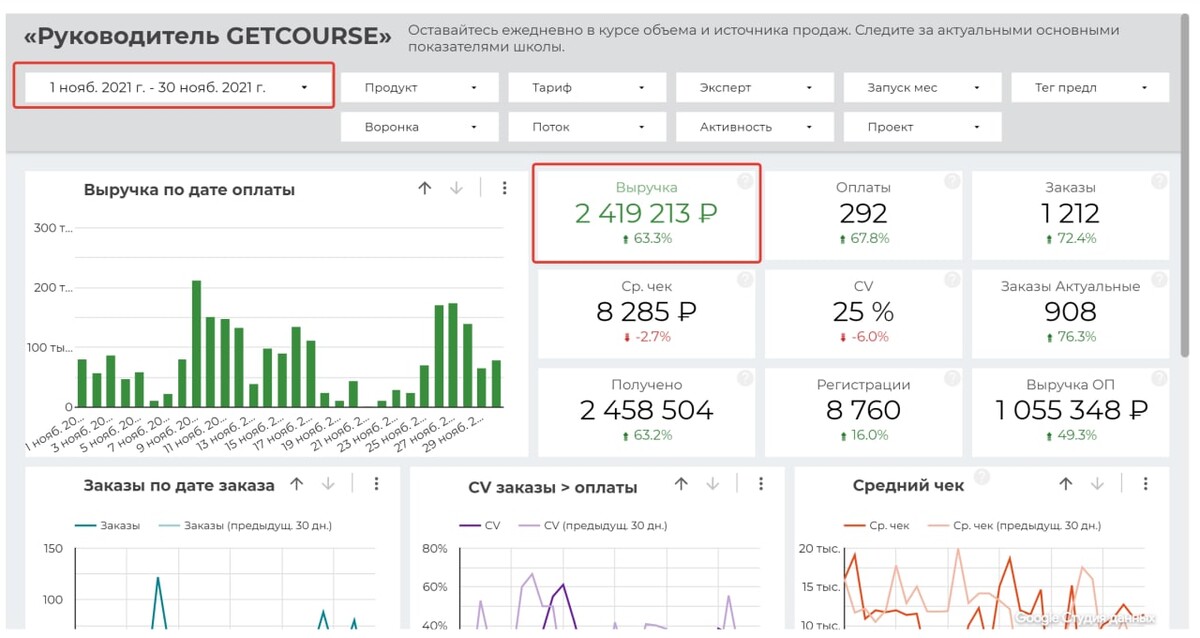Click the Получено value 2 458 504
This screenshot has height=638, width=1200.
pos(646,410)
